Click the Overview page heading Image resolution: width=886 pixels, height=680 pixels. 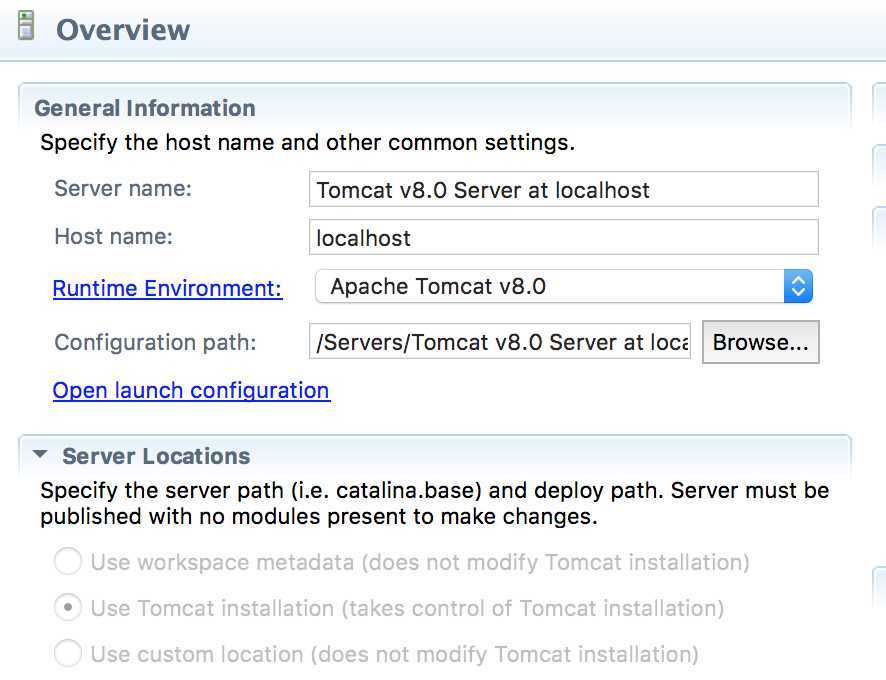point(123,29)
